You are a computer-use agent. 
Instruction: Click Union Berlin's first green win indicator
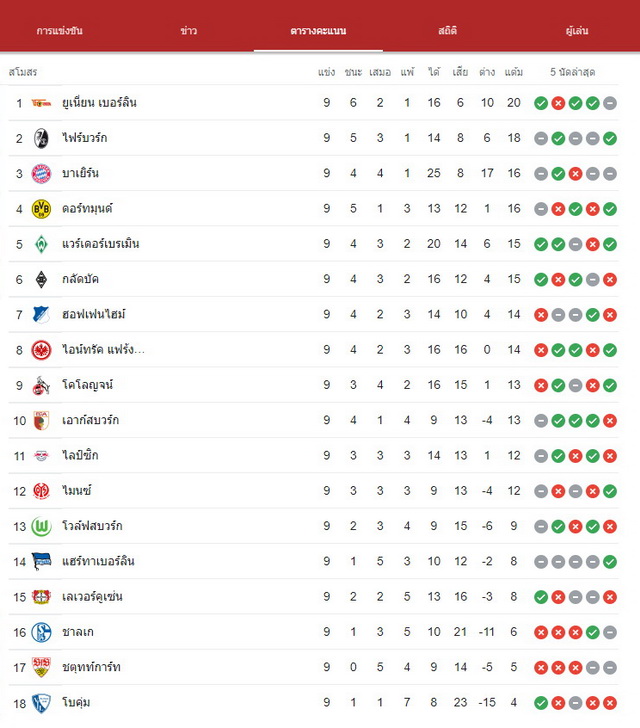(541, 103)
